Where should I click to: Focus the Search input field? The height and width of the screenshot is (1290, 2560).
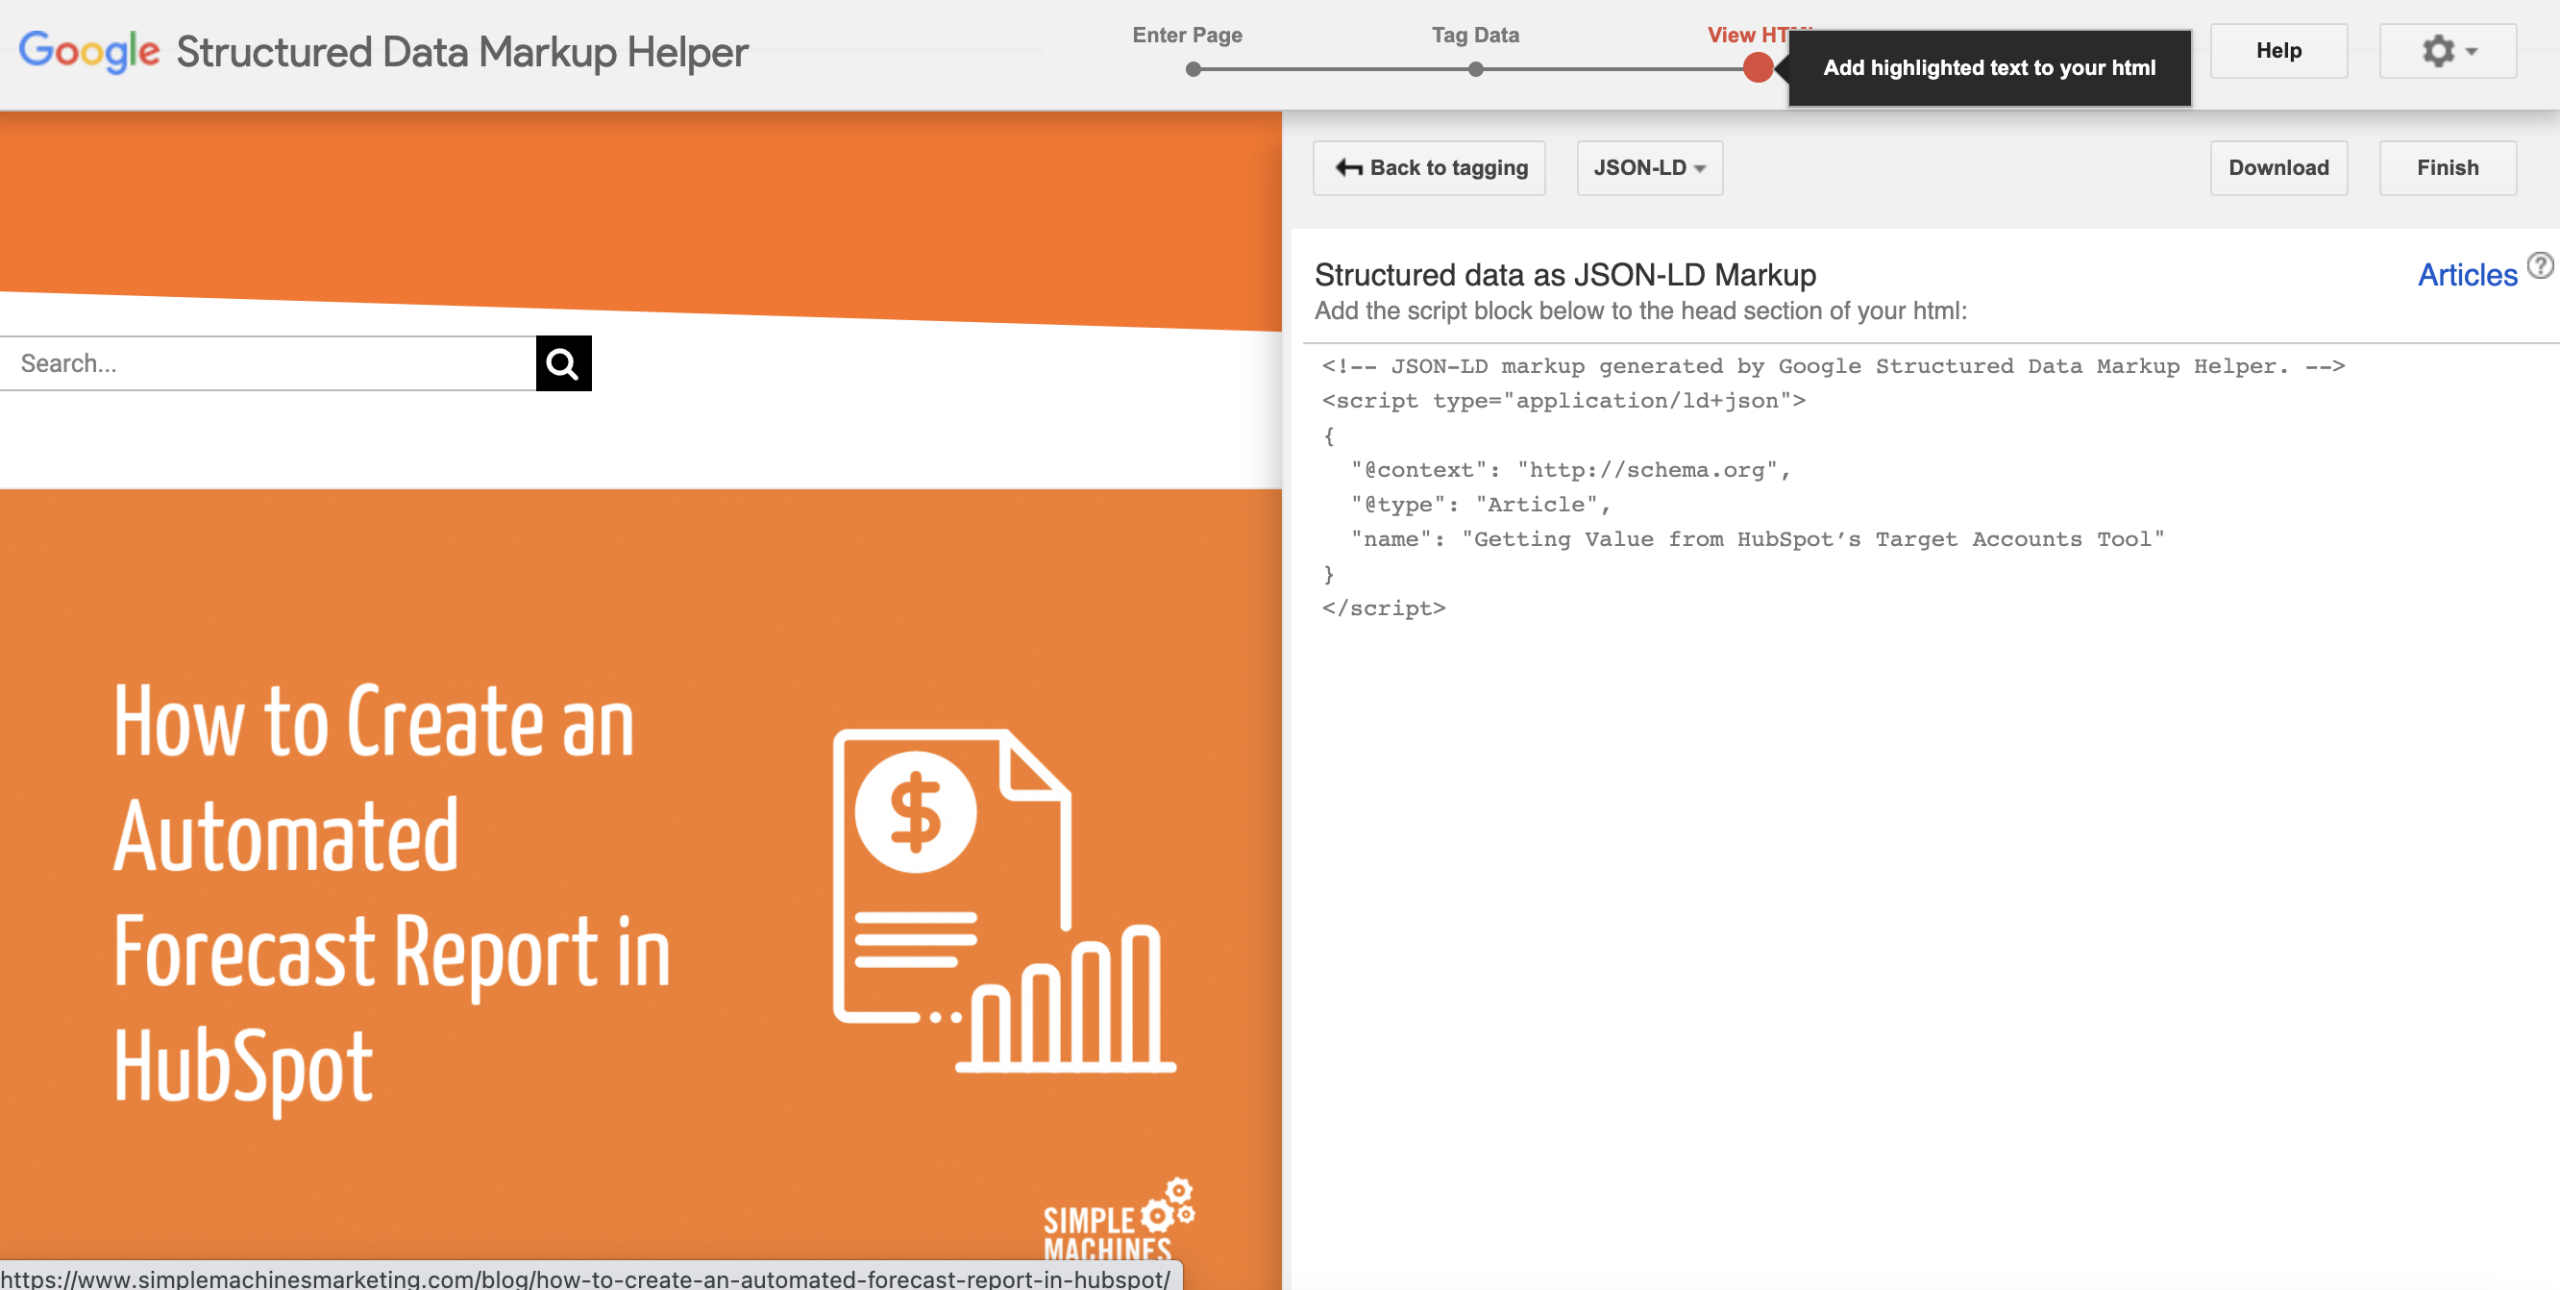268,364
